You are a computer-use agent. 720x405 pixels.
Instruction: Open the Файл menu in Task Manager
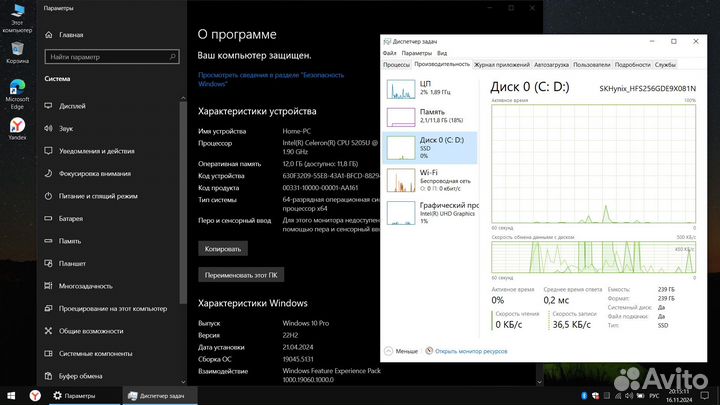coord(390,53)
